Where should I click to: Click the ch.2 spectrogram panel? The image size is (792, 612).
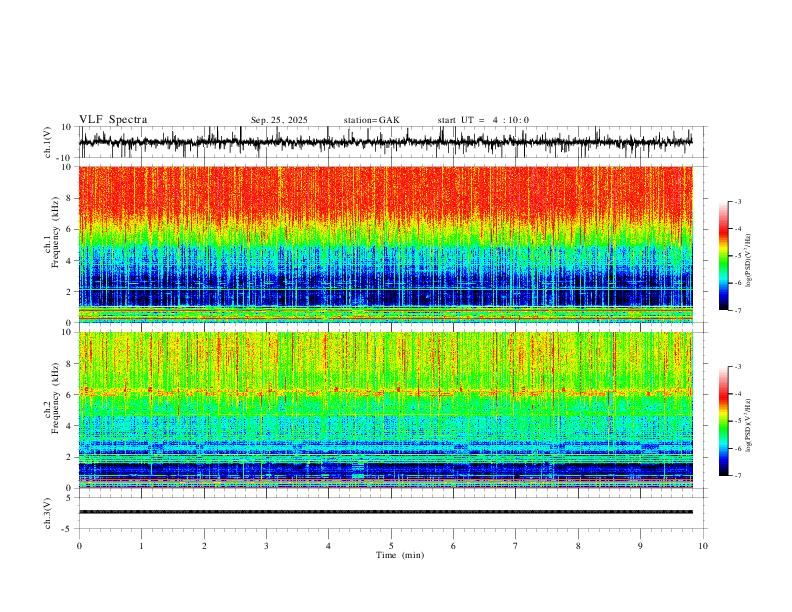(x=385, y=410)
